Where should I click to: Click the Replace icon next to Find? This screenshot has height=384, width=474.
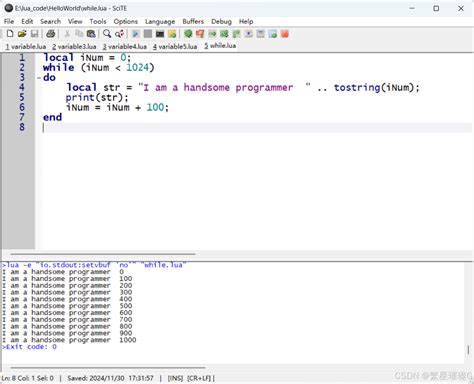(x=119, y=34)
